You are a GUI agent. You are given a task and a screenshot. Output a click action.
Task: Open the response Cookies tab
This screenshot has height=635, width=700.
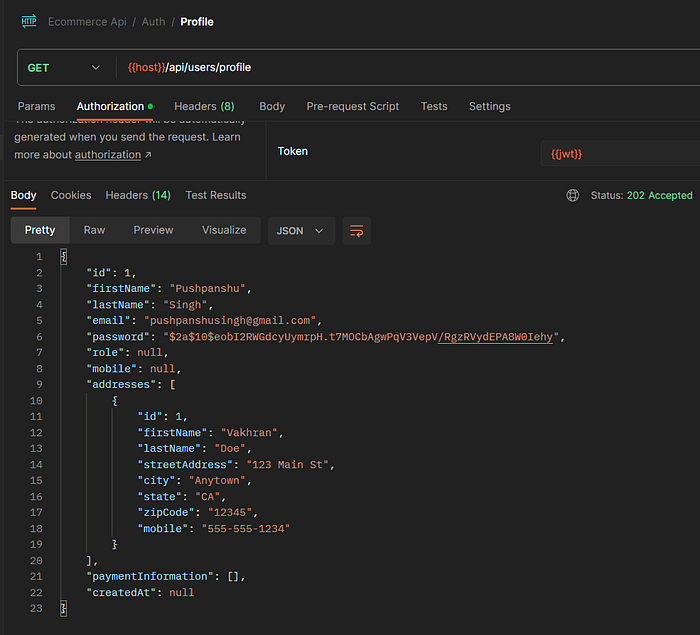(x=71, y=196)
